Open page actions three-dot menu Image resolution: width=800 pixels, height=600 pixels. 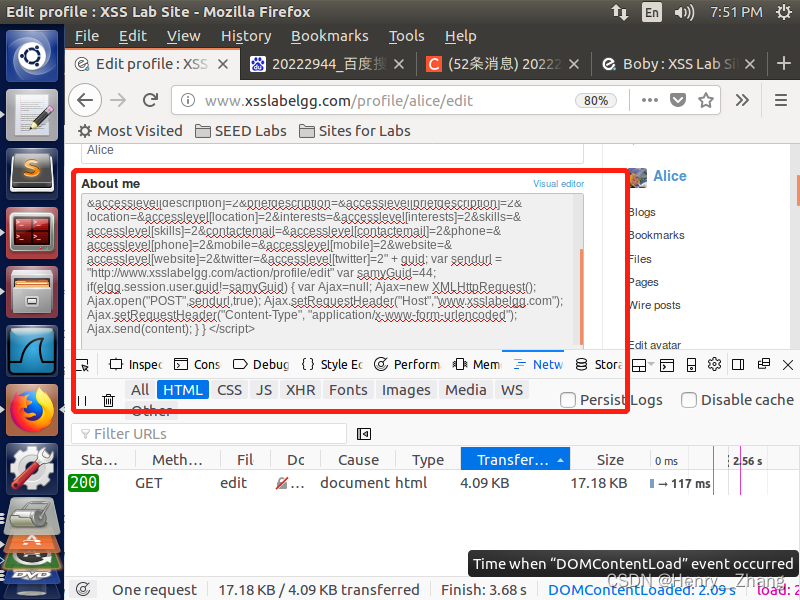click(x=649, y=100)
